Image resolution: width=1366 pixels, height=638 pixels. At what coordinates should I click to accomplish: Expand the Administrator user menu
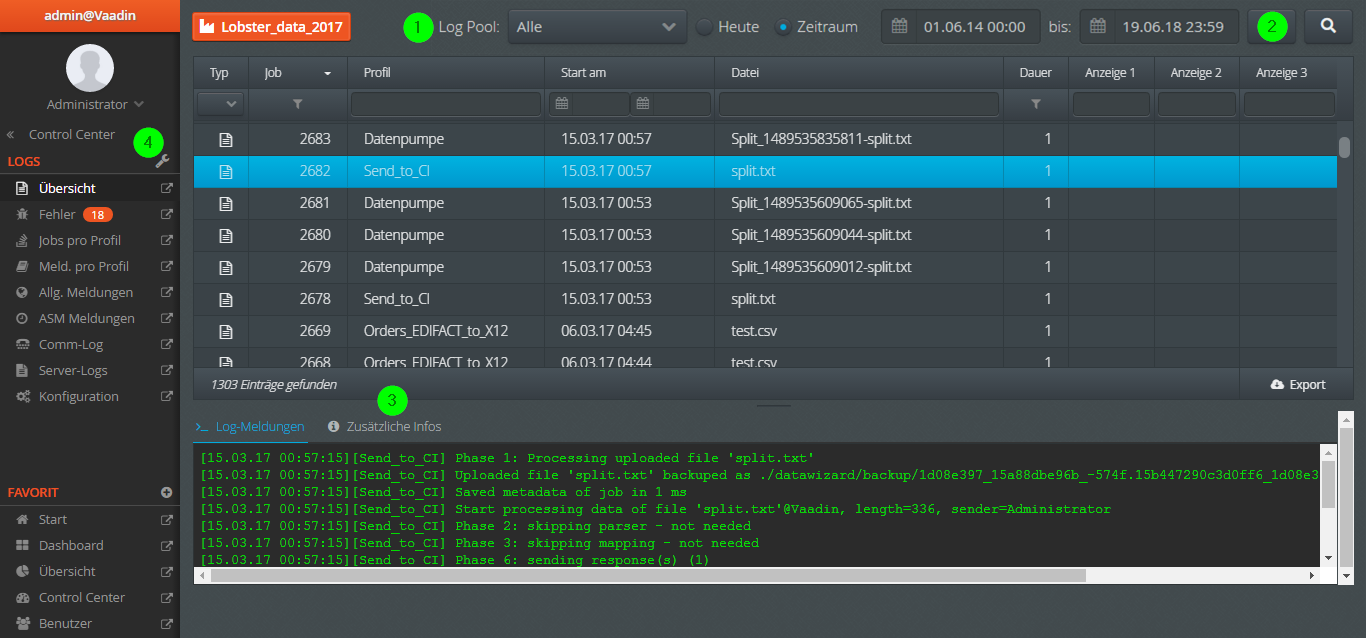pyautogui.click(x=95, y=104)
